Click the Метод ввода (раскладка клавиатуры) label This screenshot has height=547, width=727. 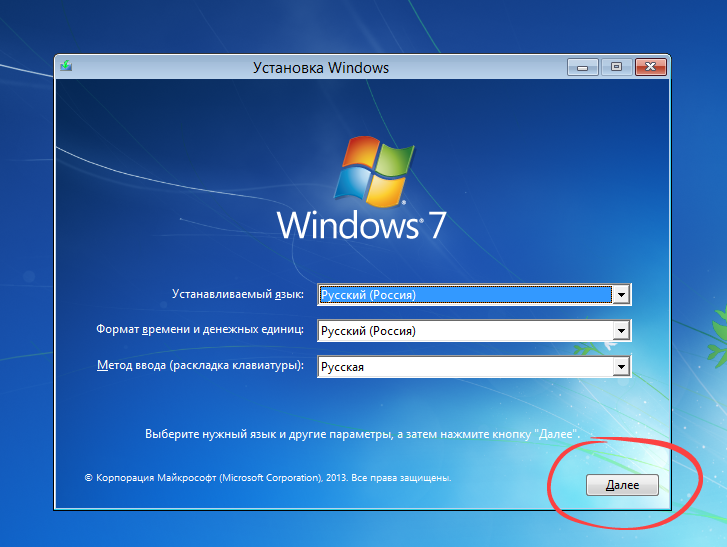click(x=200, y=366)
